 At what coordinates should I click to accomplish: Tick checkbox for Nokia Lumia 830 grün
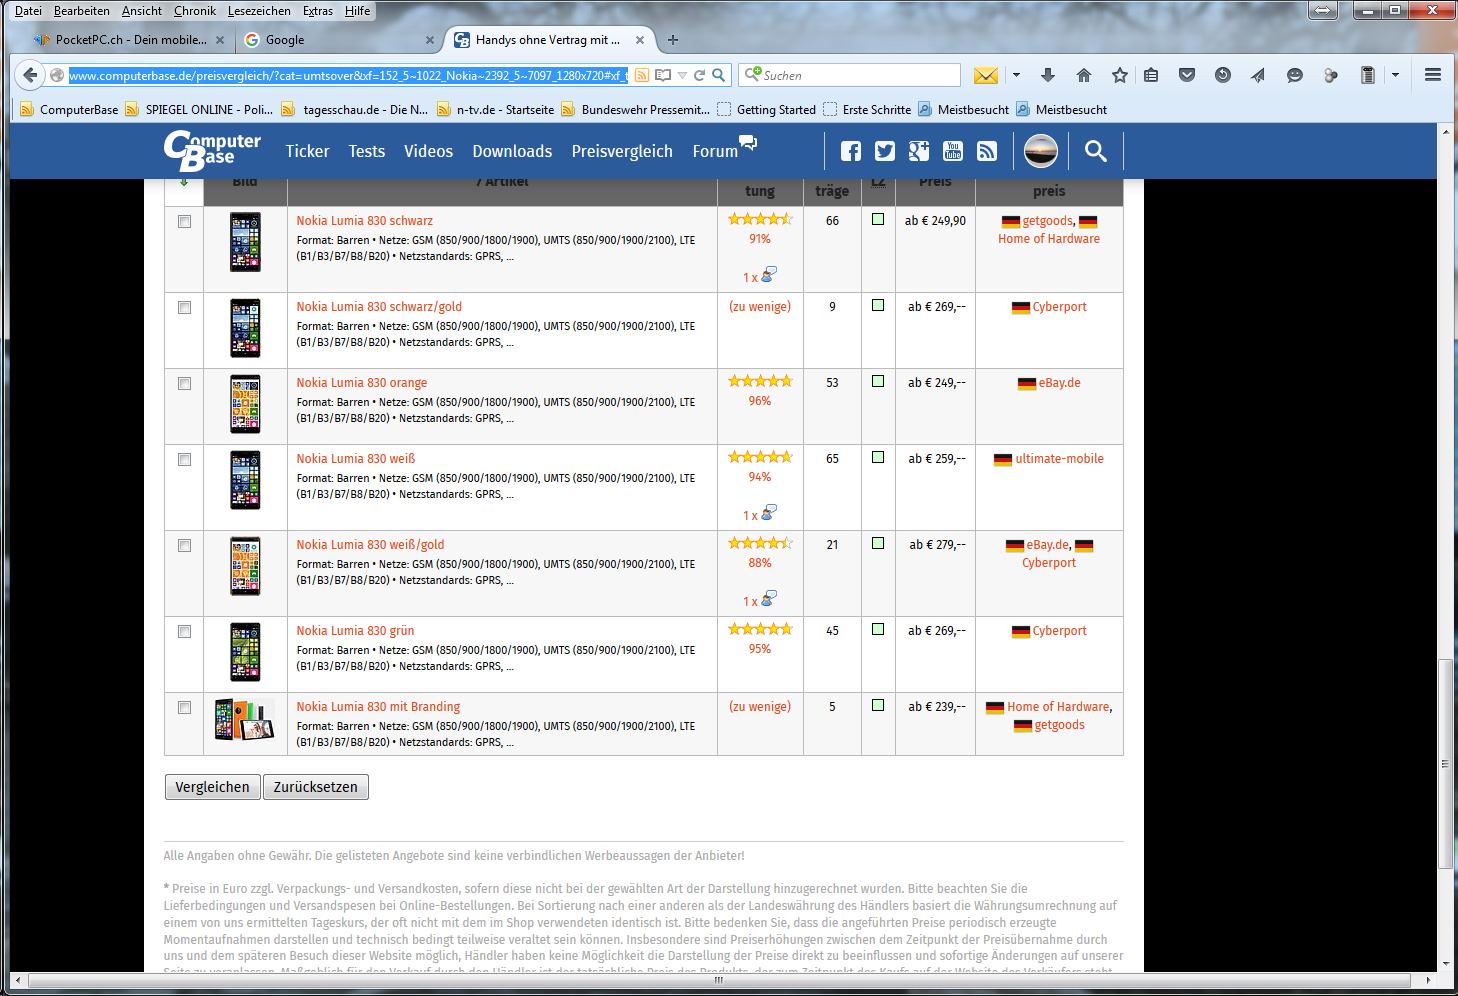click(184, 632)
